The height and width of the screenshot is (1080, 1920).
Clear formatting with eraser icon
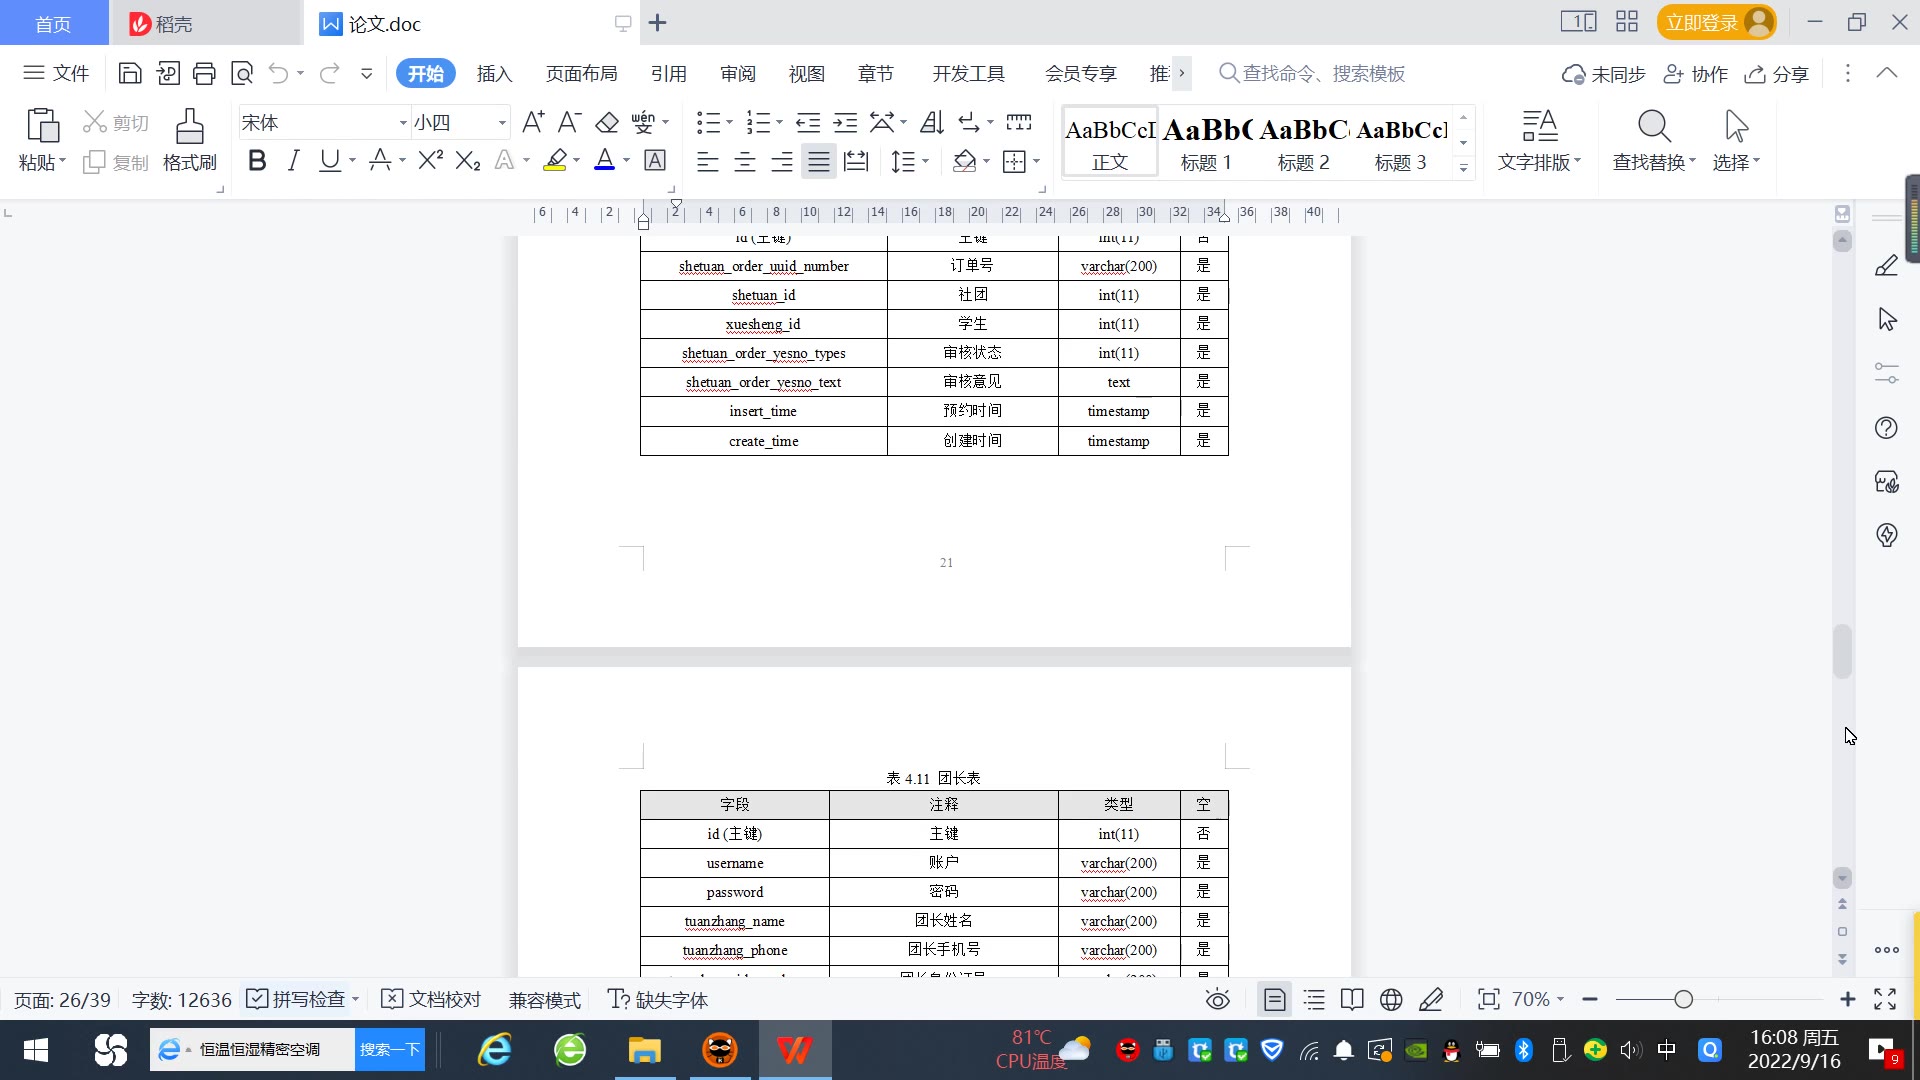click(607, 122)
